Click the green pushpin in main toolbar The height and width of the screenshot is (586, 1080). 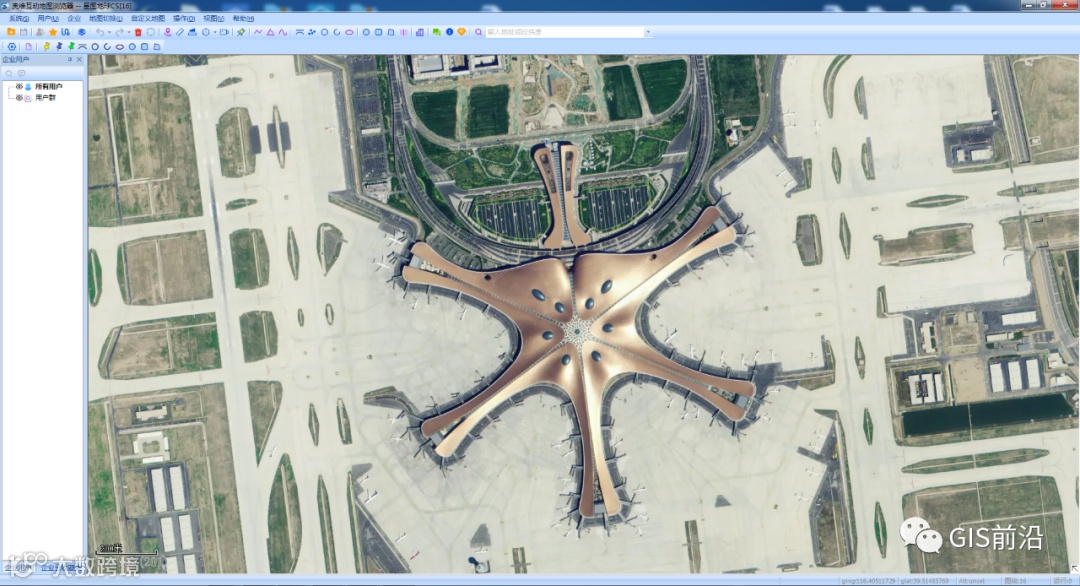pos(240,32)
